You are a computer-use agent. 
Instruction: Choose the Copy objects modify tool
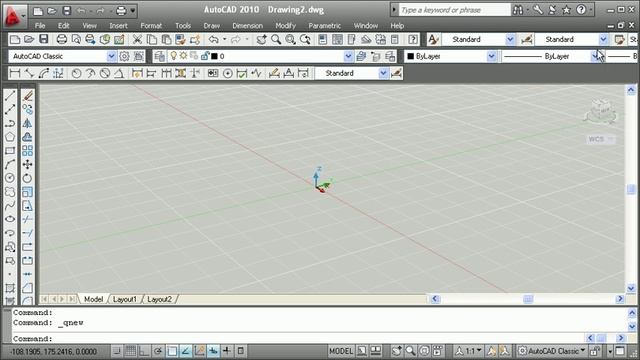point(27,109)
